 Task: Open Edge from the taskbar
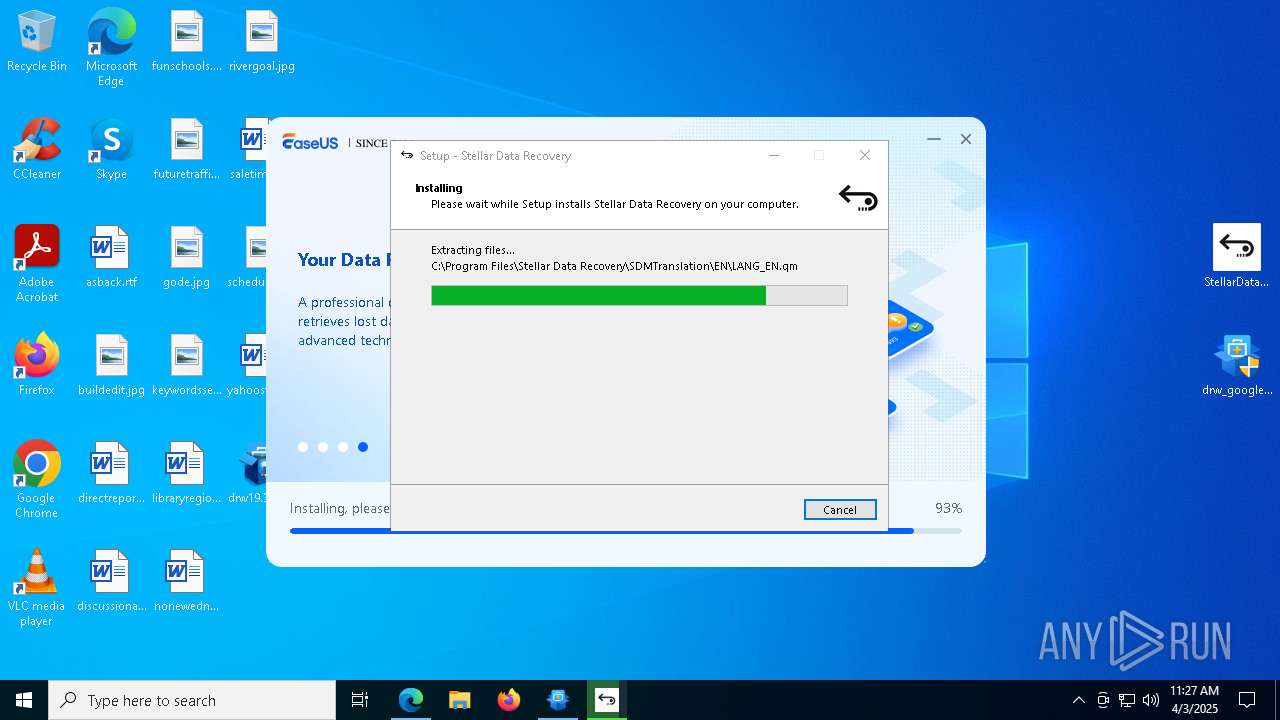[x=411, y=700]
